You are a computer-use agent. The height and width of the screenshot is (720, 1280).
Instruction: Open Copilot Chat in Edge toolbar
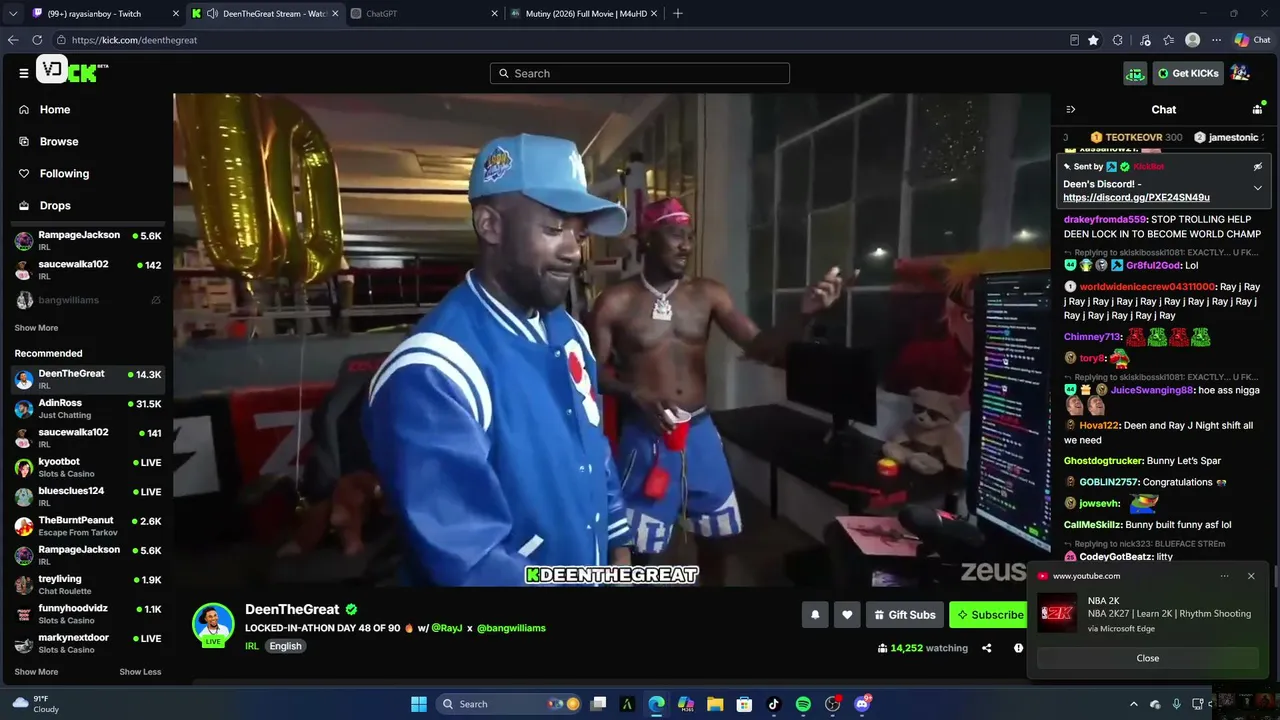point(1252,40)
